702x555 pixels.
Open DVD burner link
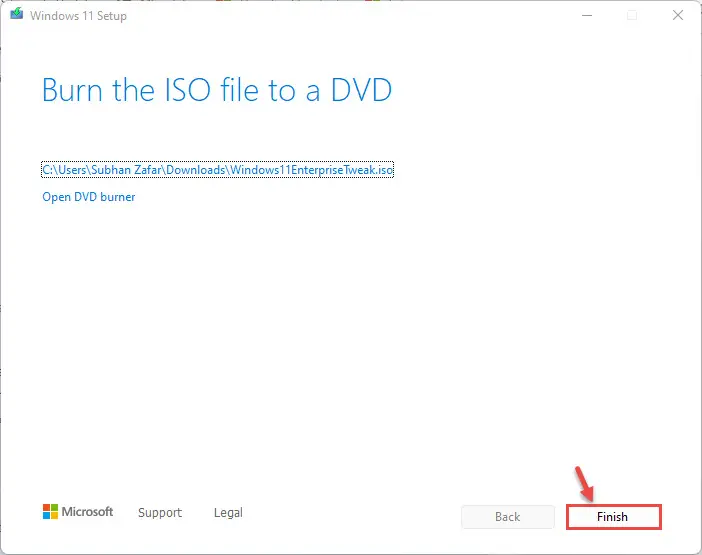click(x=89, y=197)
